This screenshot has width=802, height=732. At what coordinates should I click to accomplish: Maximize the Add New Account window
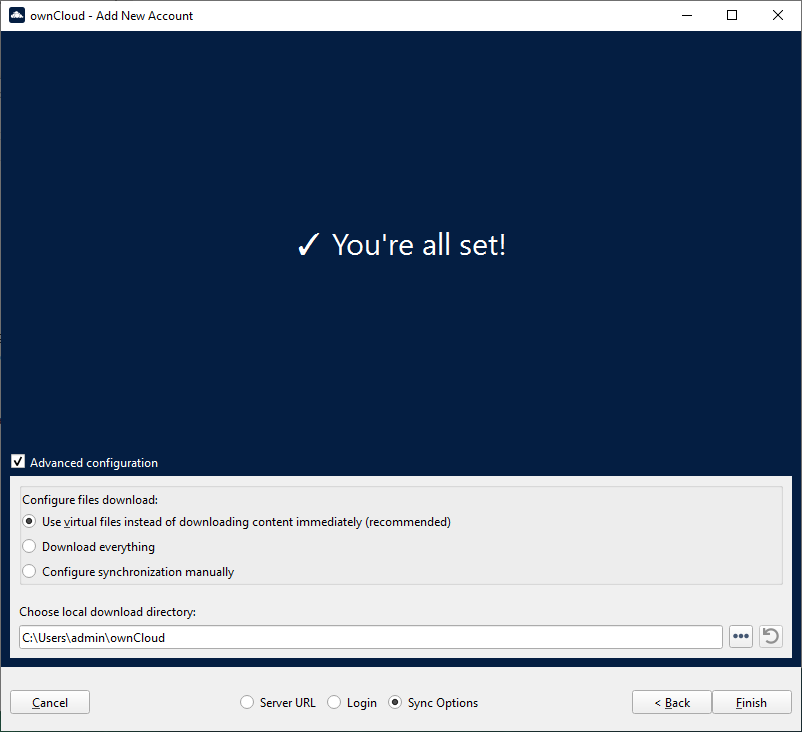(732, 15)
